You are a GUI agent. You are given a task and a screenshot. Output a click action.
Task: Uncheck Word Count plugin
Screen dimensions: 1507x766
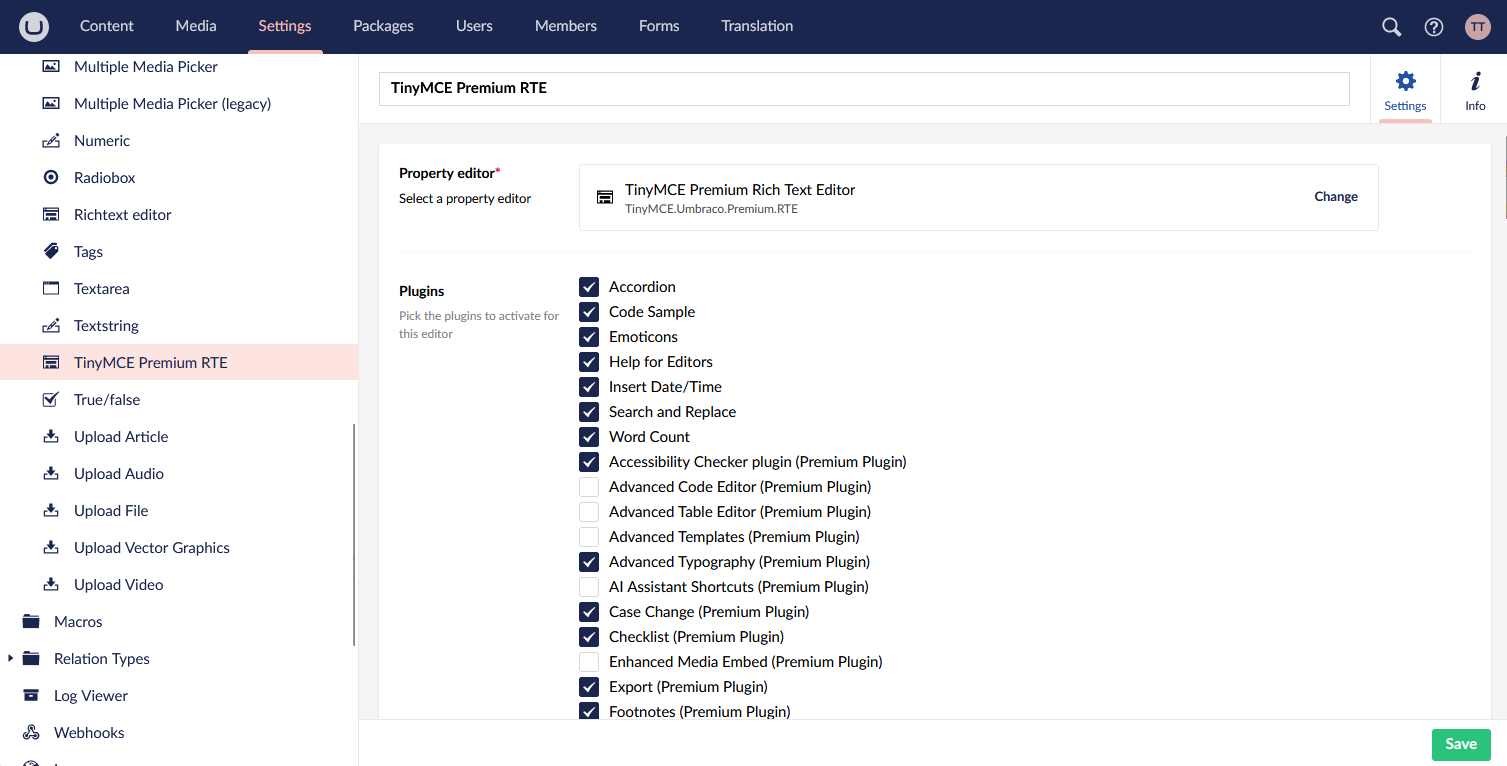click(x=589, y=437)
